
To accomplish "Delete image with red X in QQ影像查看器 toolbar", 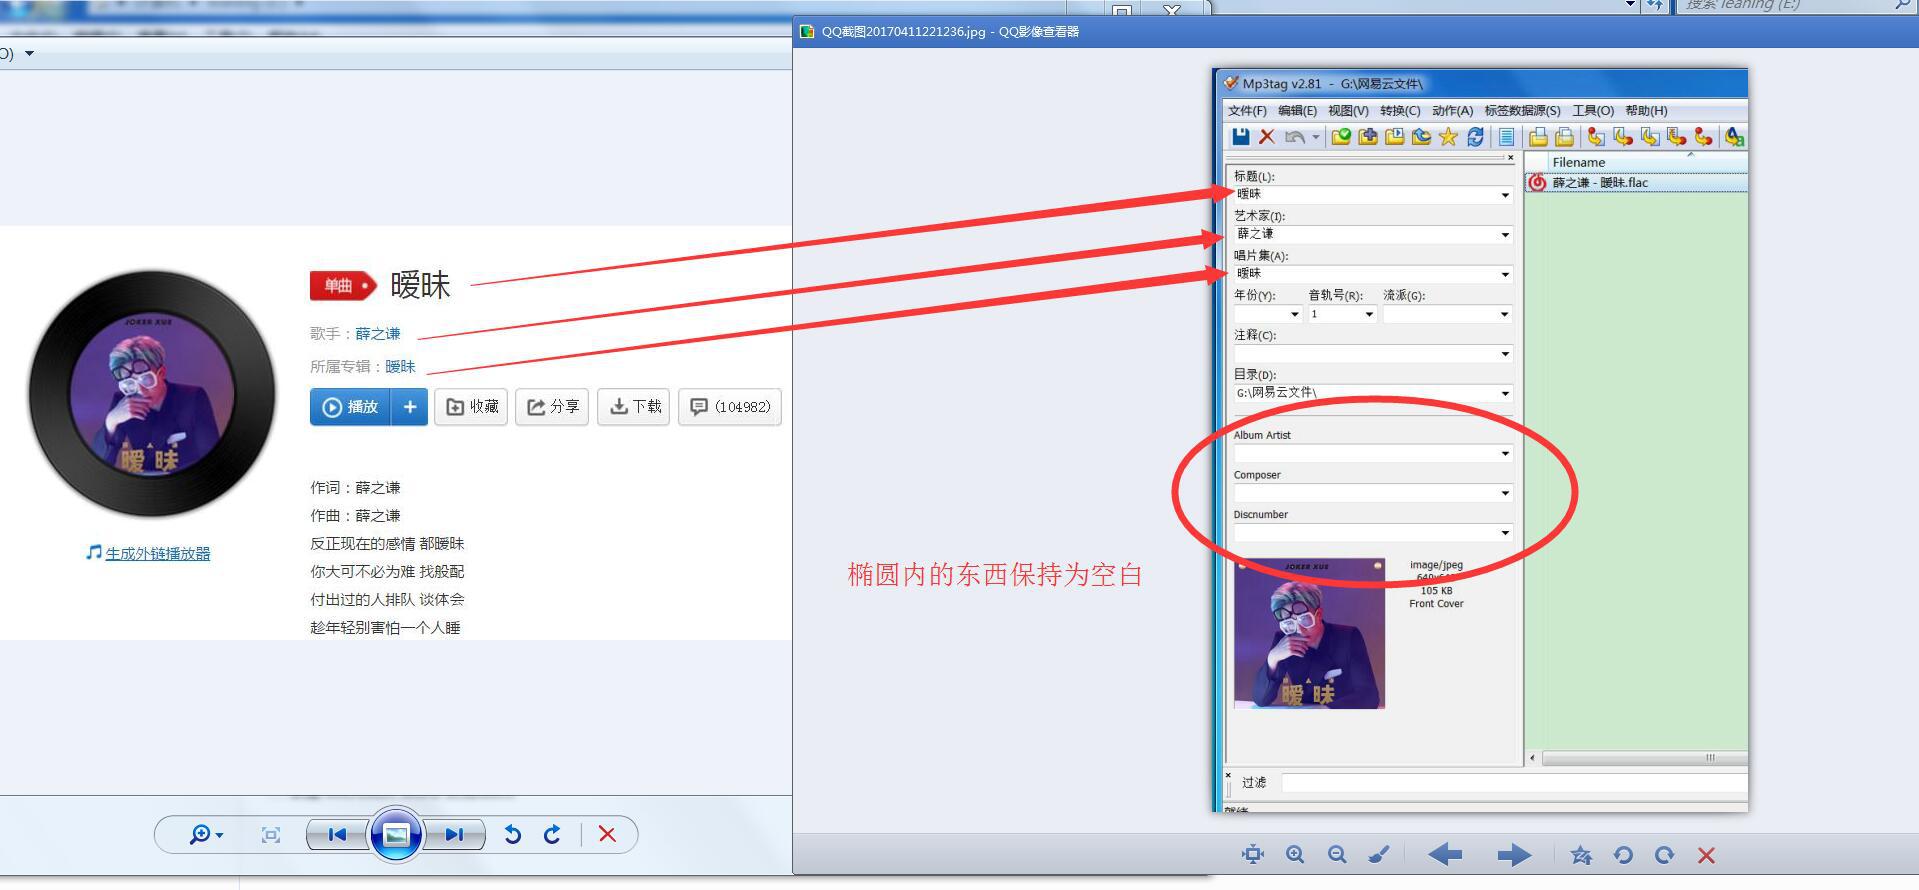I will [1706, 855].
